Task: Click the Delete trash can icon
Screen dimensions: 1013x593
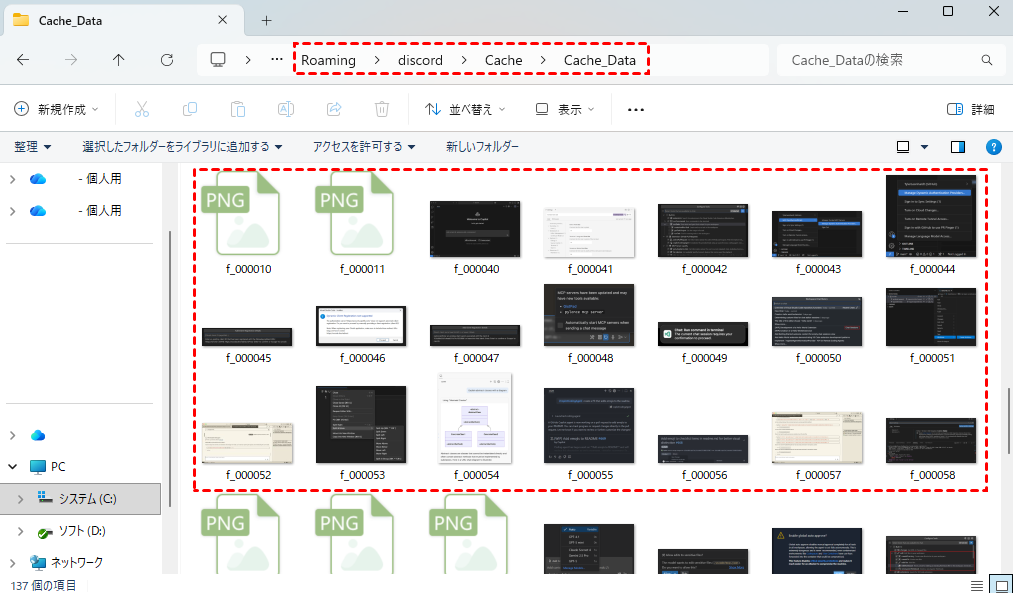Action: (381, 109)
